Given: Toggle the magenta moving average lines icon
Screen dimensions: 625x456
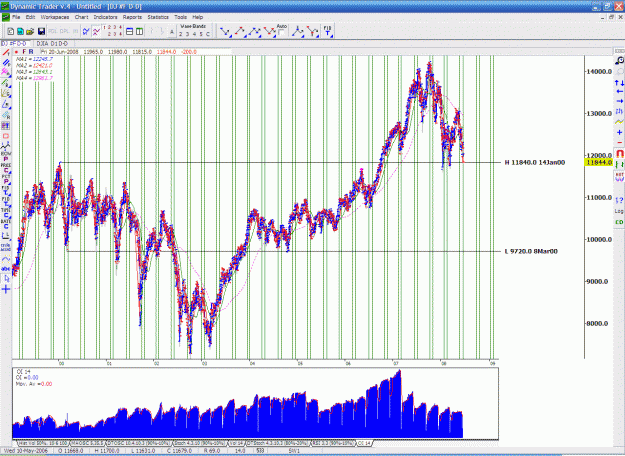Looking at the screenshot, I should click(96, 31).
